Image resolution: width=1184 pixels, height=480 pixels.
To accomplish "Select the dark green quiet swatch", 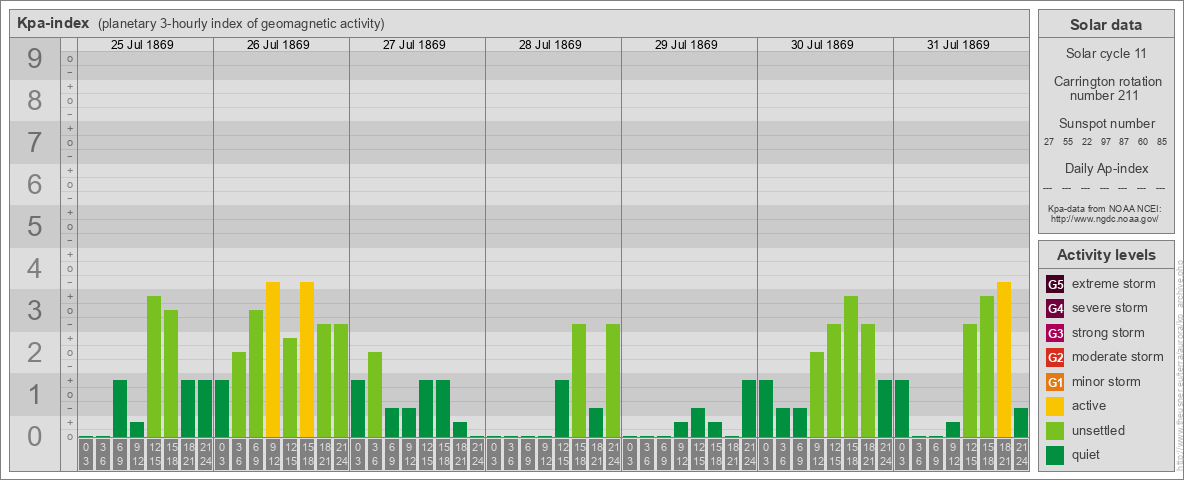I will [1055, 455].
